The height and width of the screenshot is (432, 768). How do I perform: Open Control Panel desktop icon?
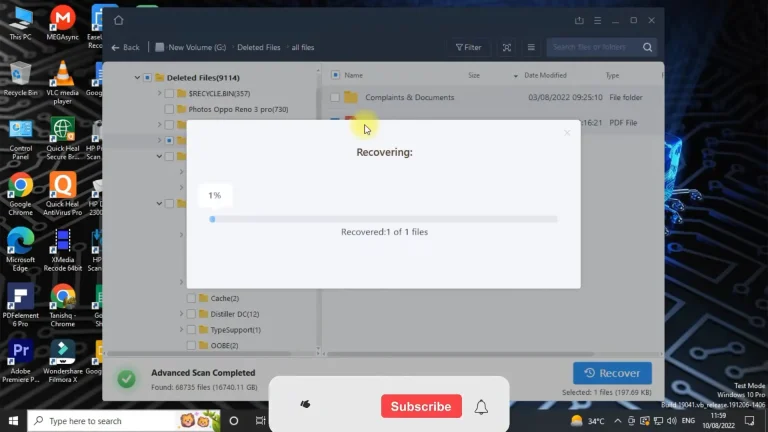[21, 140]
